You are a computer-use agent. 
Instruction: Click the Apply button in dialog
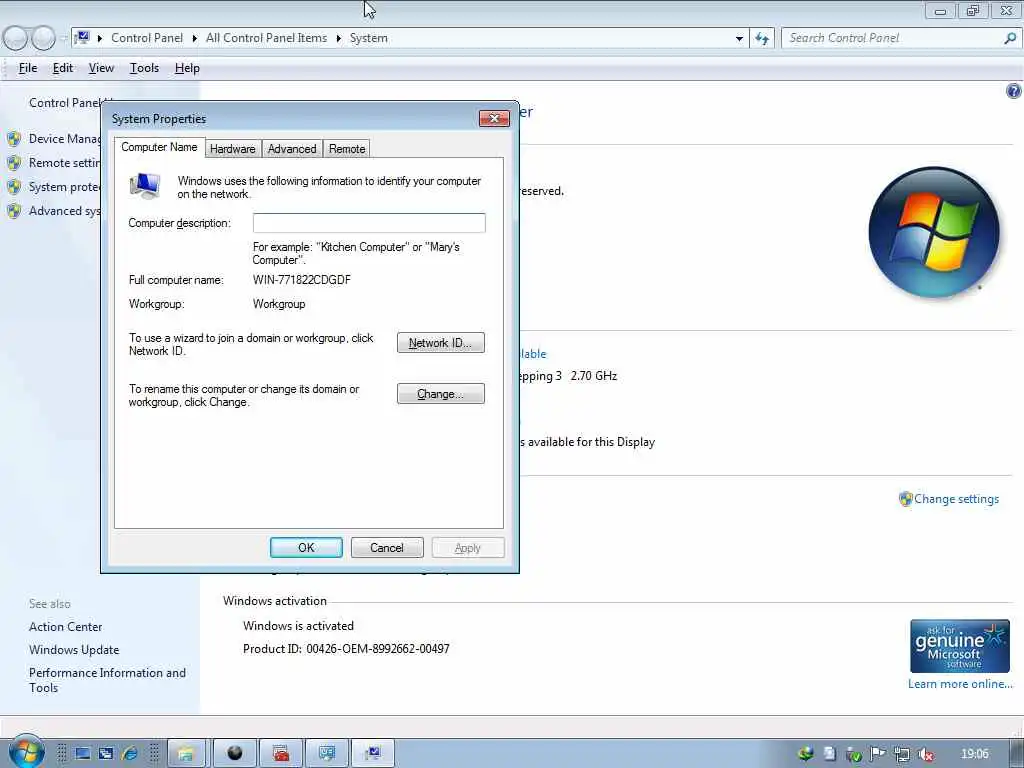coord(468,547)
